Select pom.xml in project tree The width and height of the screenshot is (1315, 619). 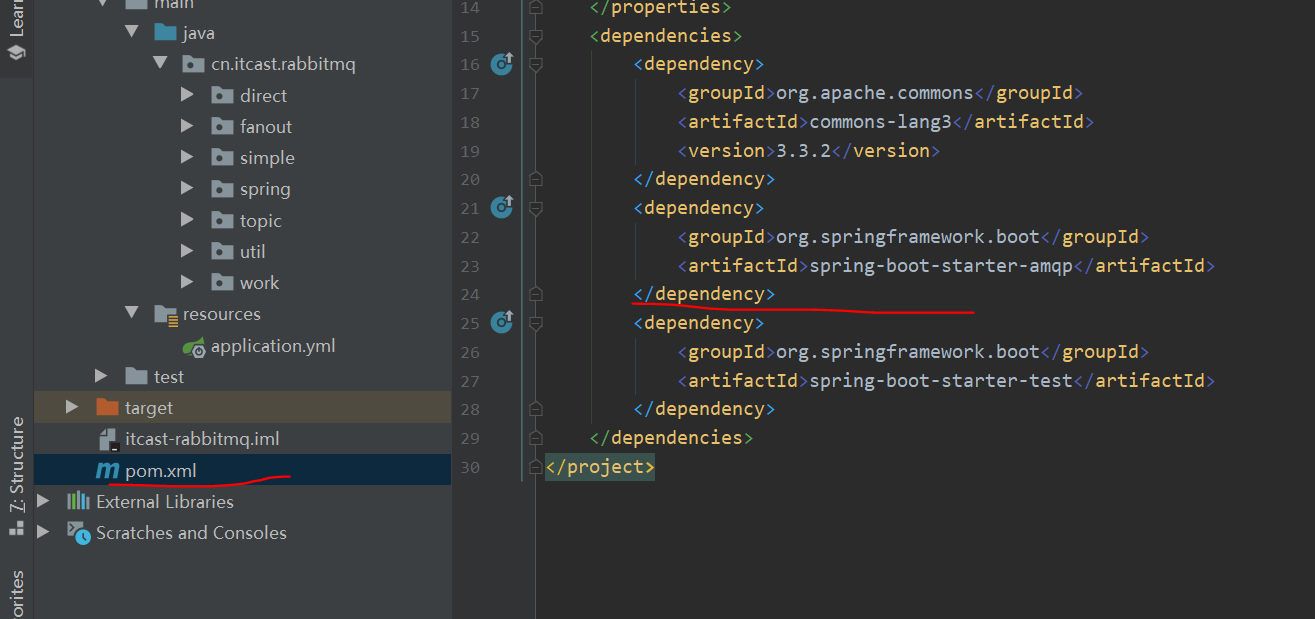point(243,470)
